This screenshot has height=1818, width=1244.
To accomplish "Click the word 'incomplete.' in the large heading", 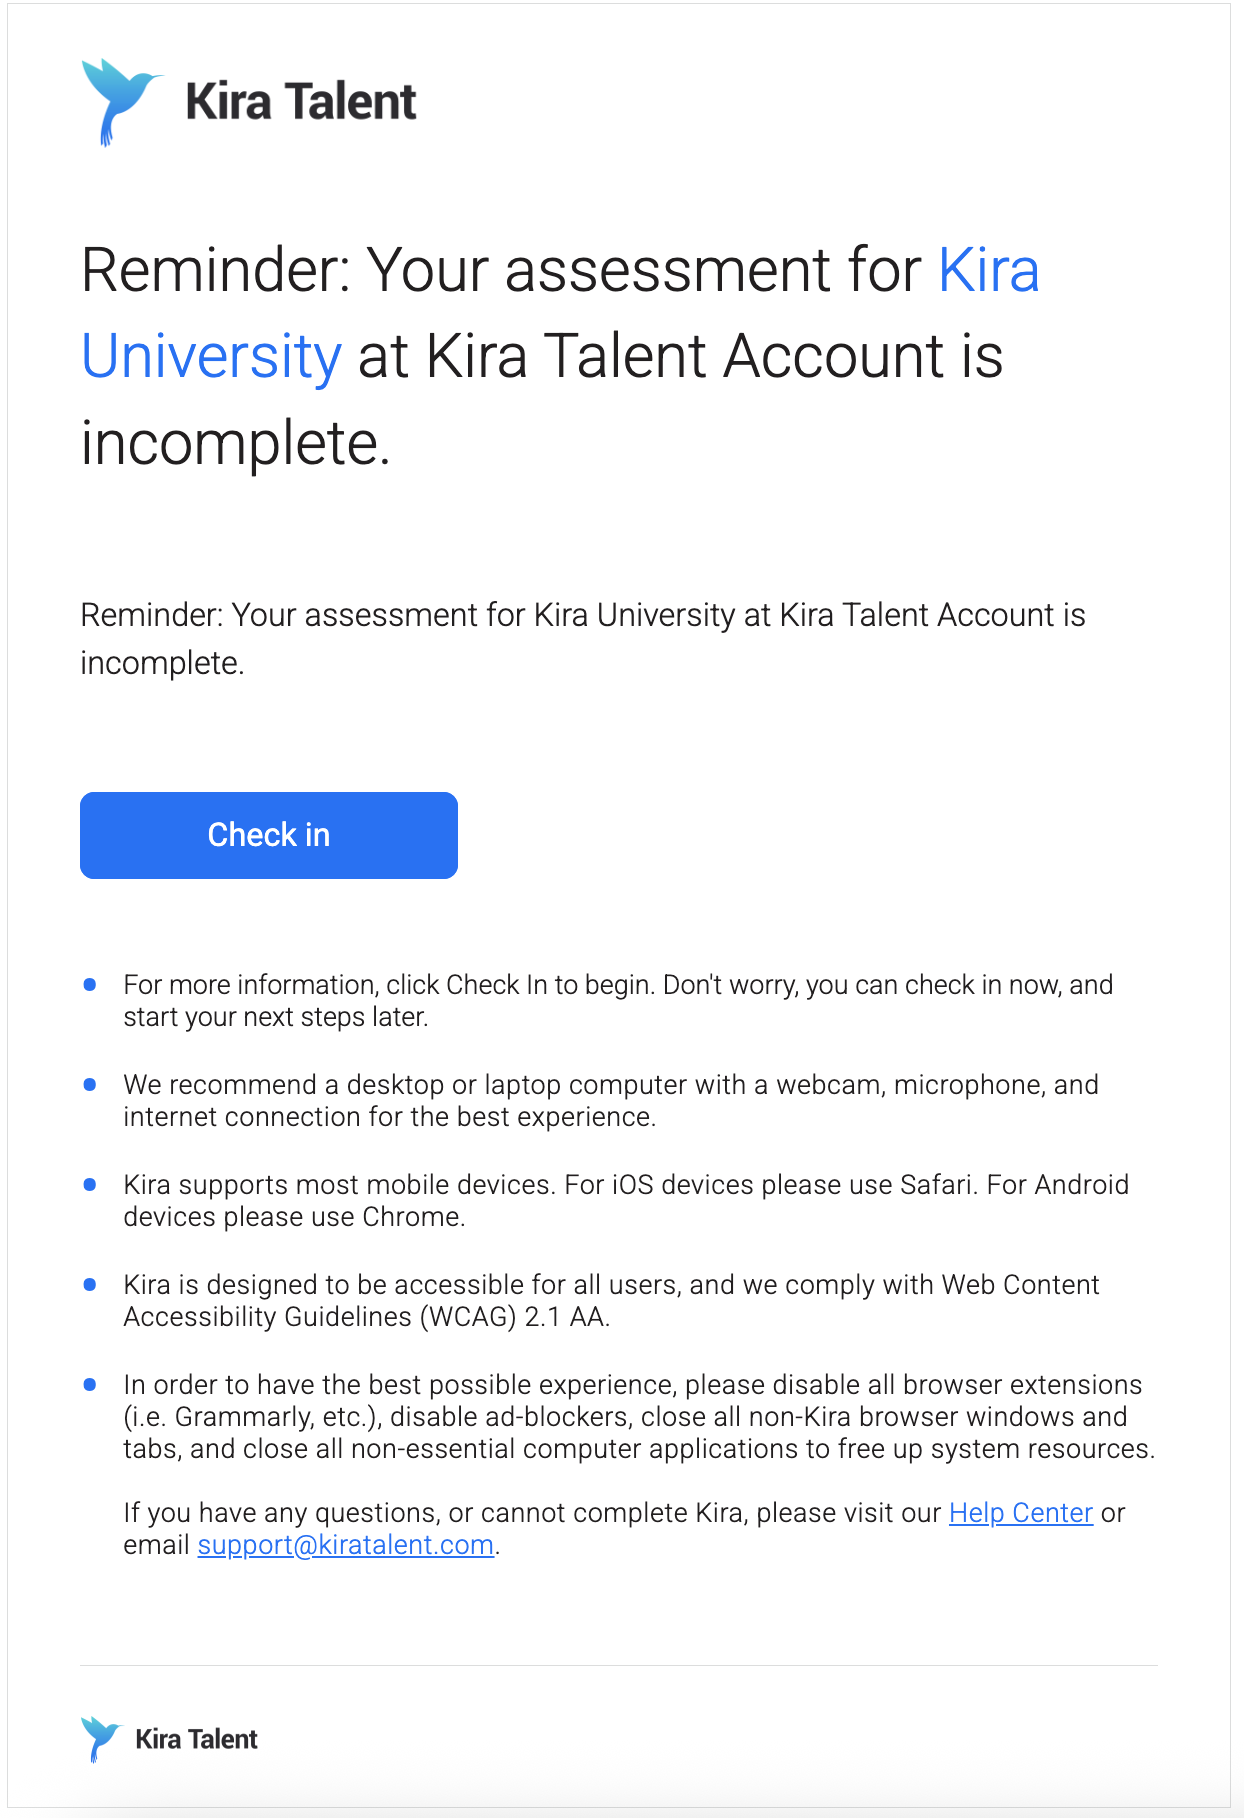I will [x=235, y=443].
